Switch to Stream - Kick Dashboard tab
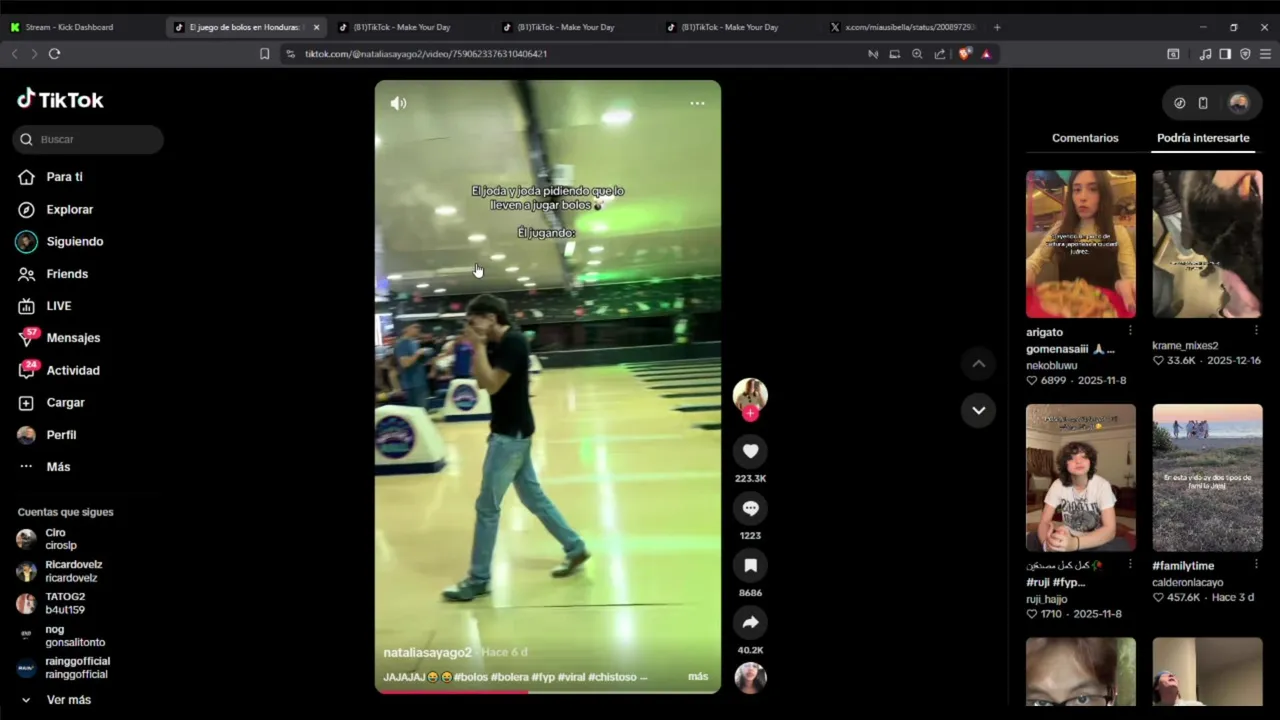This screenshot has width=1280, height=720. [69, 27]
